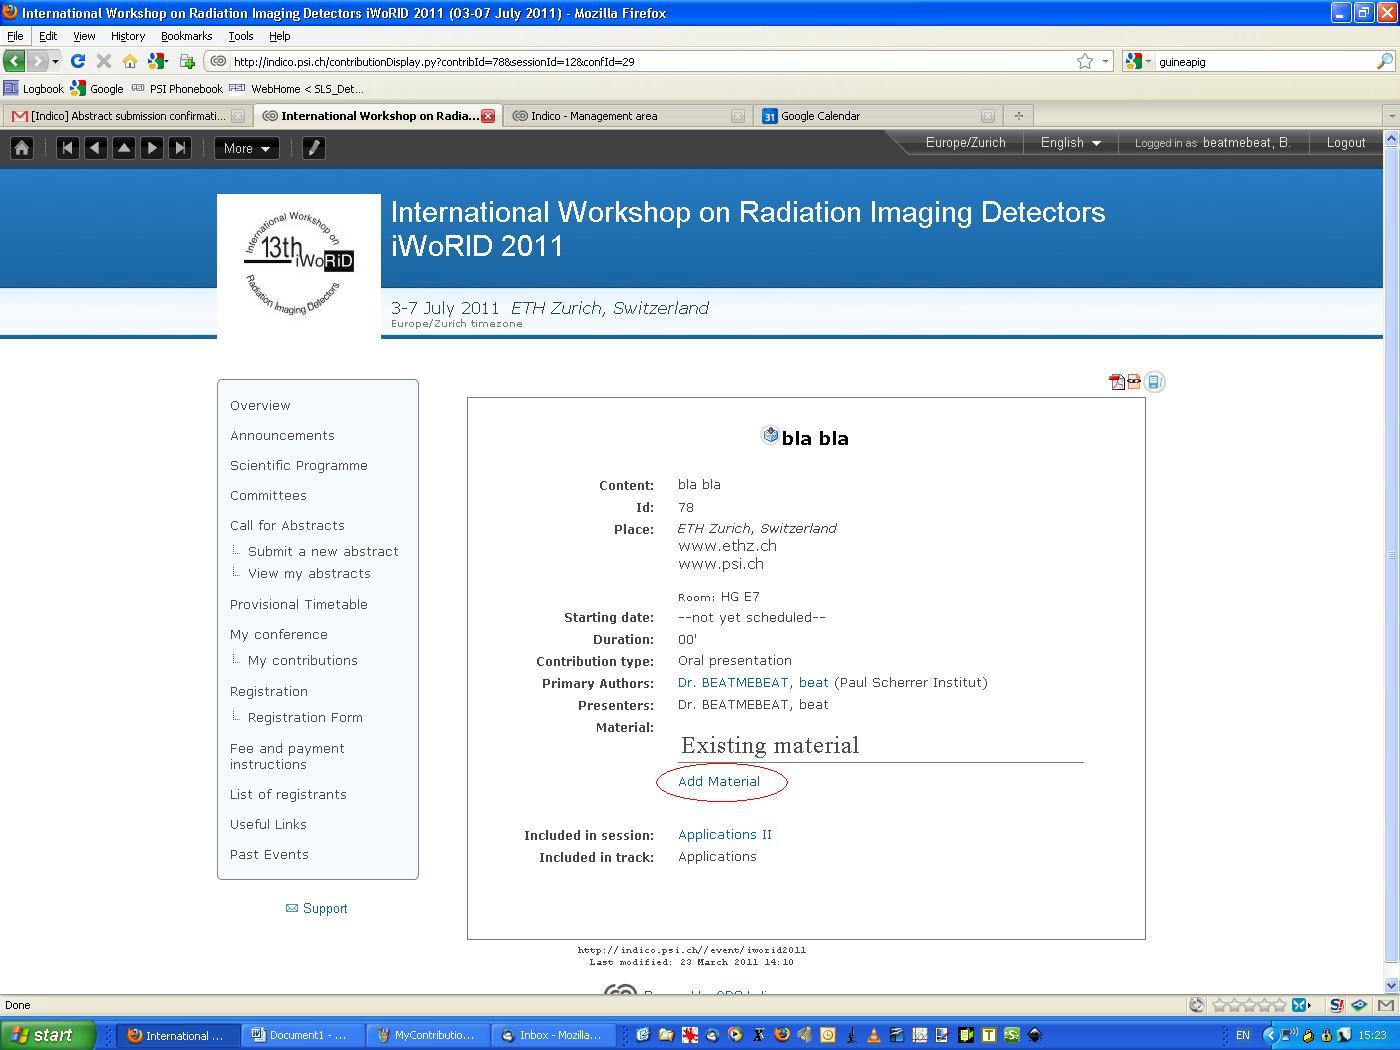
Task: Expand the English language dropdown
Action: click(1070, 143)
